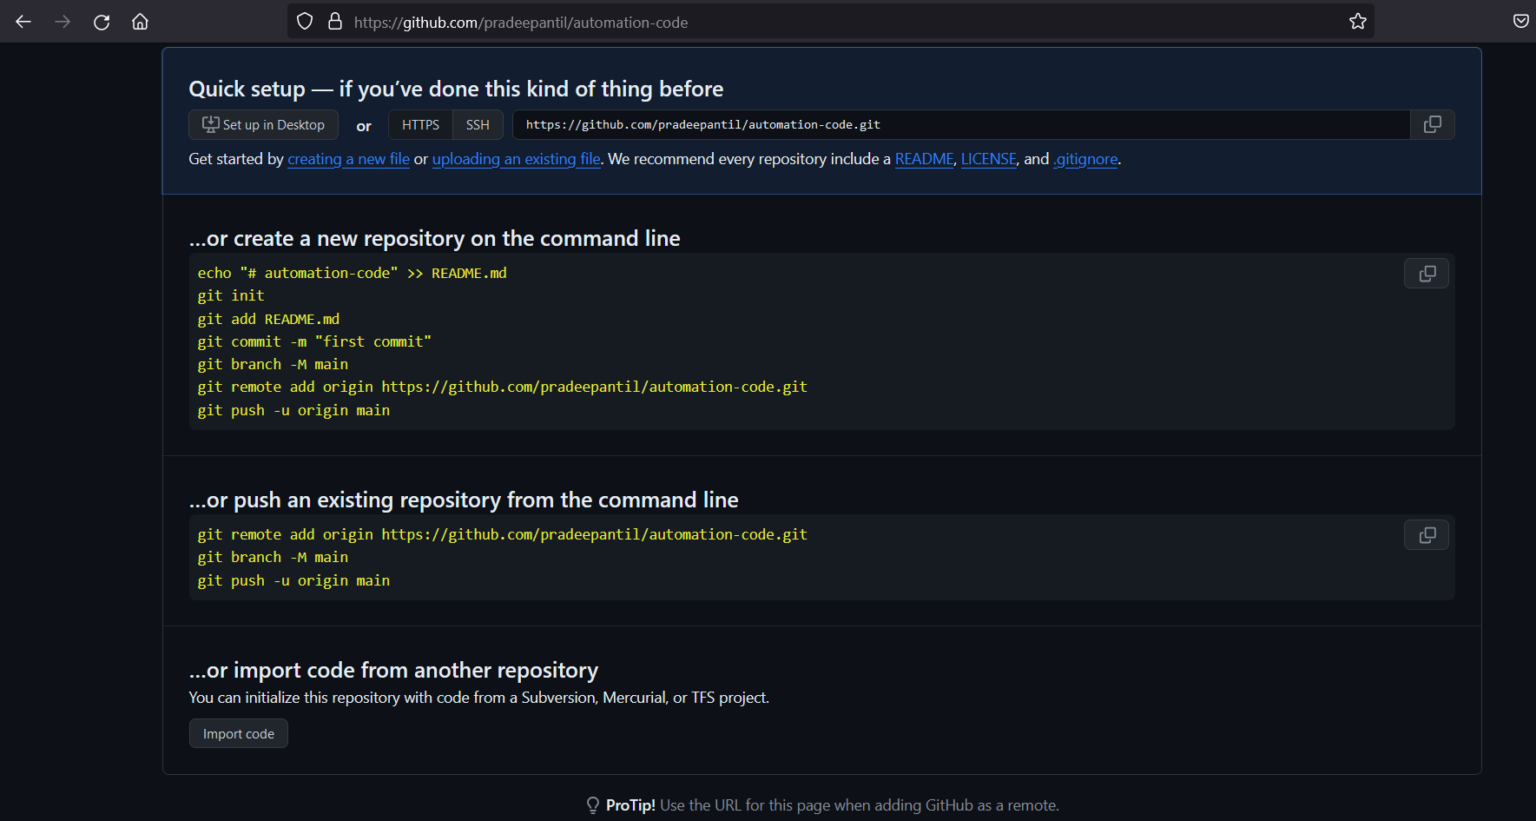Follow the README link
Image resolution: width=1536 pixels, height=821 pixels.
pyautogui.click(x=924, y=159)
